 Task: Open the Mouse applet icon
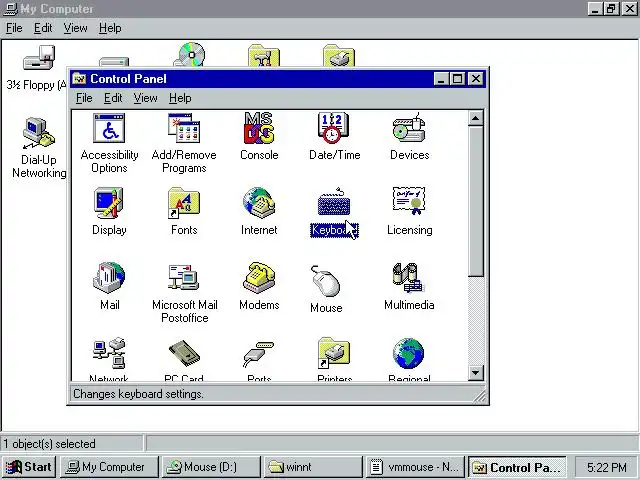coord(325,281)
